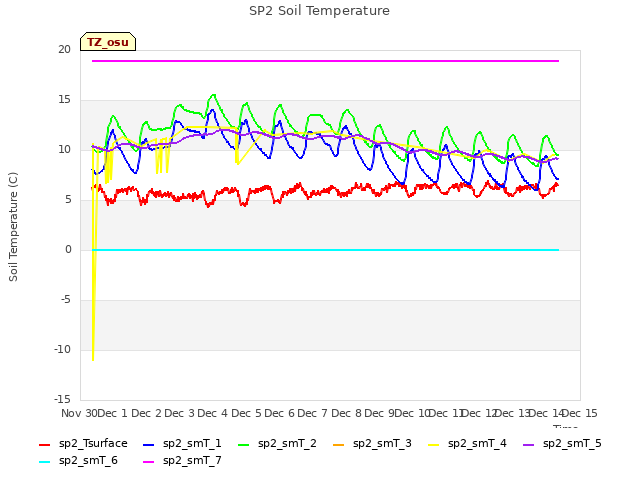Click the flat magenta sp2_smT_7 line
The width and height of the screenshot is (640, 480).
point(325,61)
